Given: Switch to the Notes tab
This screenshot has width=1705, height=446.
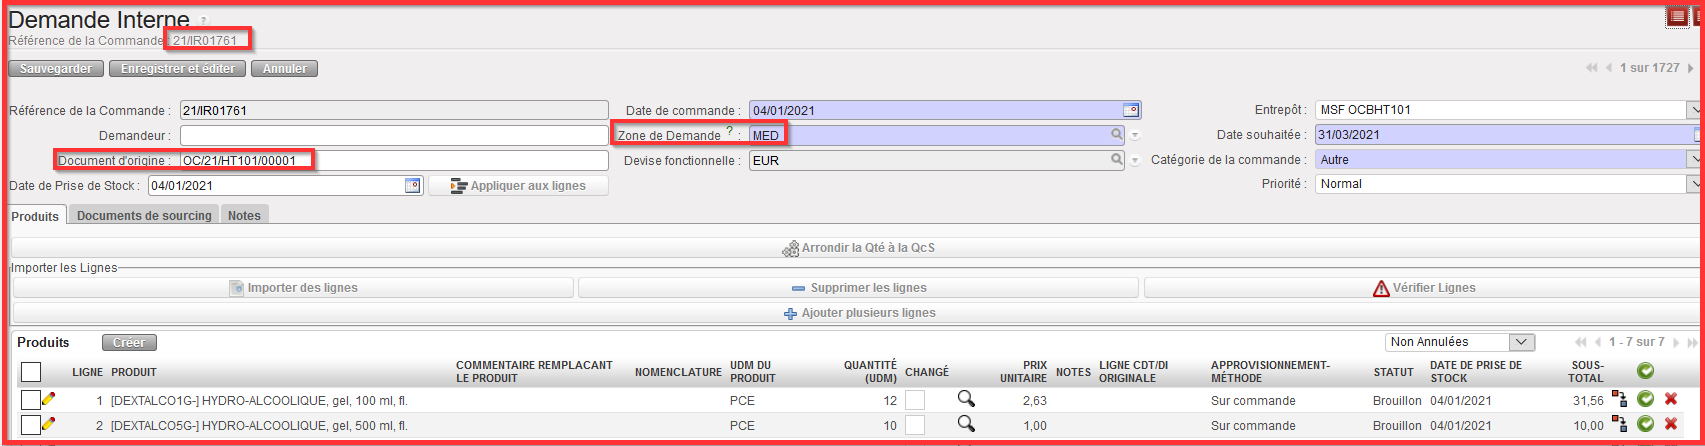Looking at the screenshot, I should 244,215.
